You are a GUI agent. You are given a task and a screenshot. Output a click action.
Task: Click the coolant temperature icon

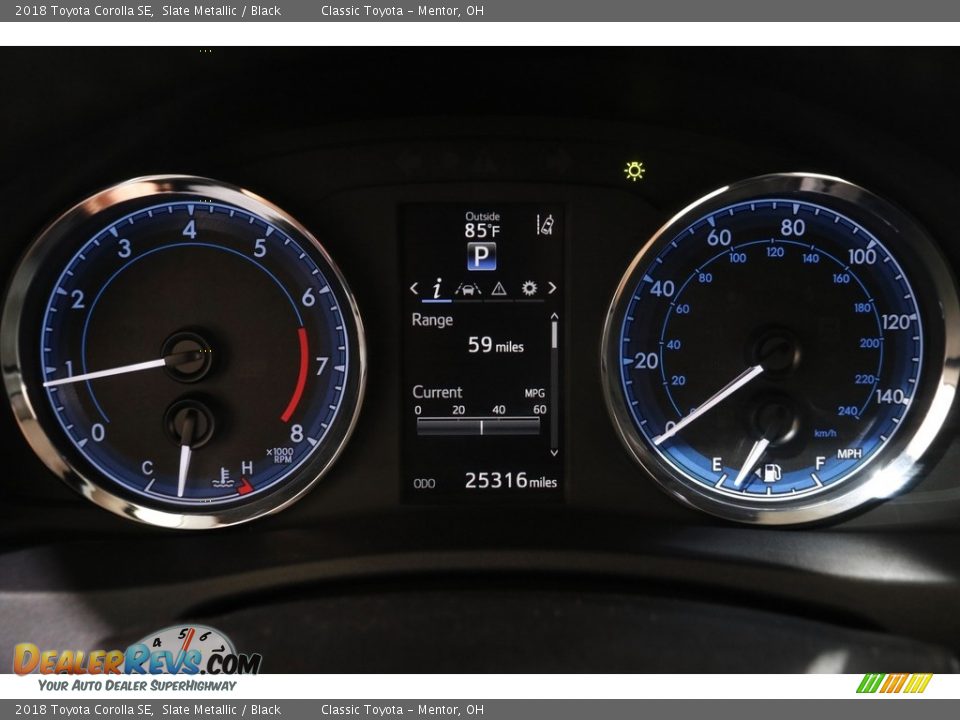pyautogui.click(x=224, y=477)
